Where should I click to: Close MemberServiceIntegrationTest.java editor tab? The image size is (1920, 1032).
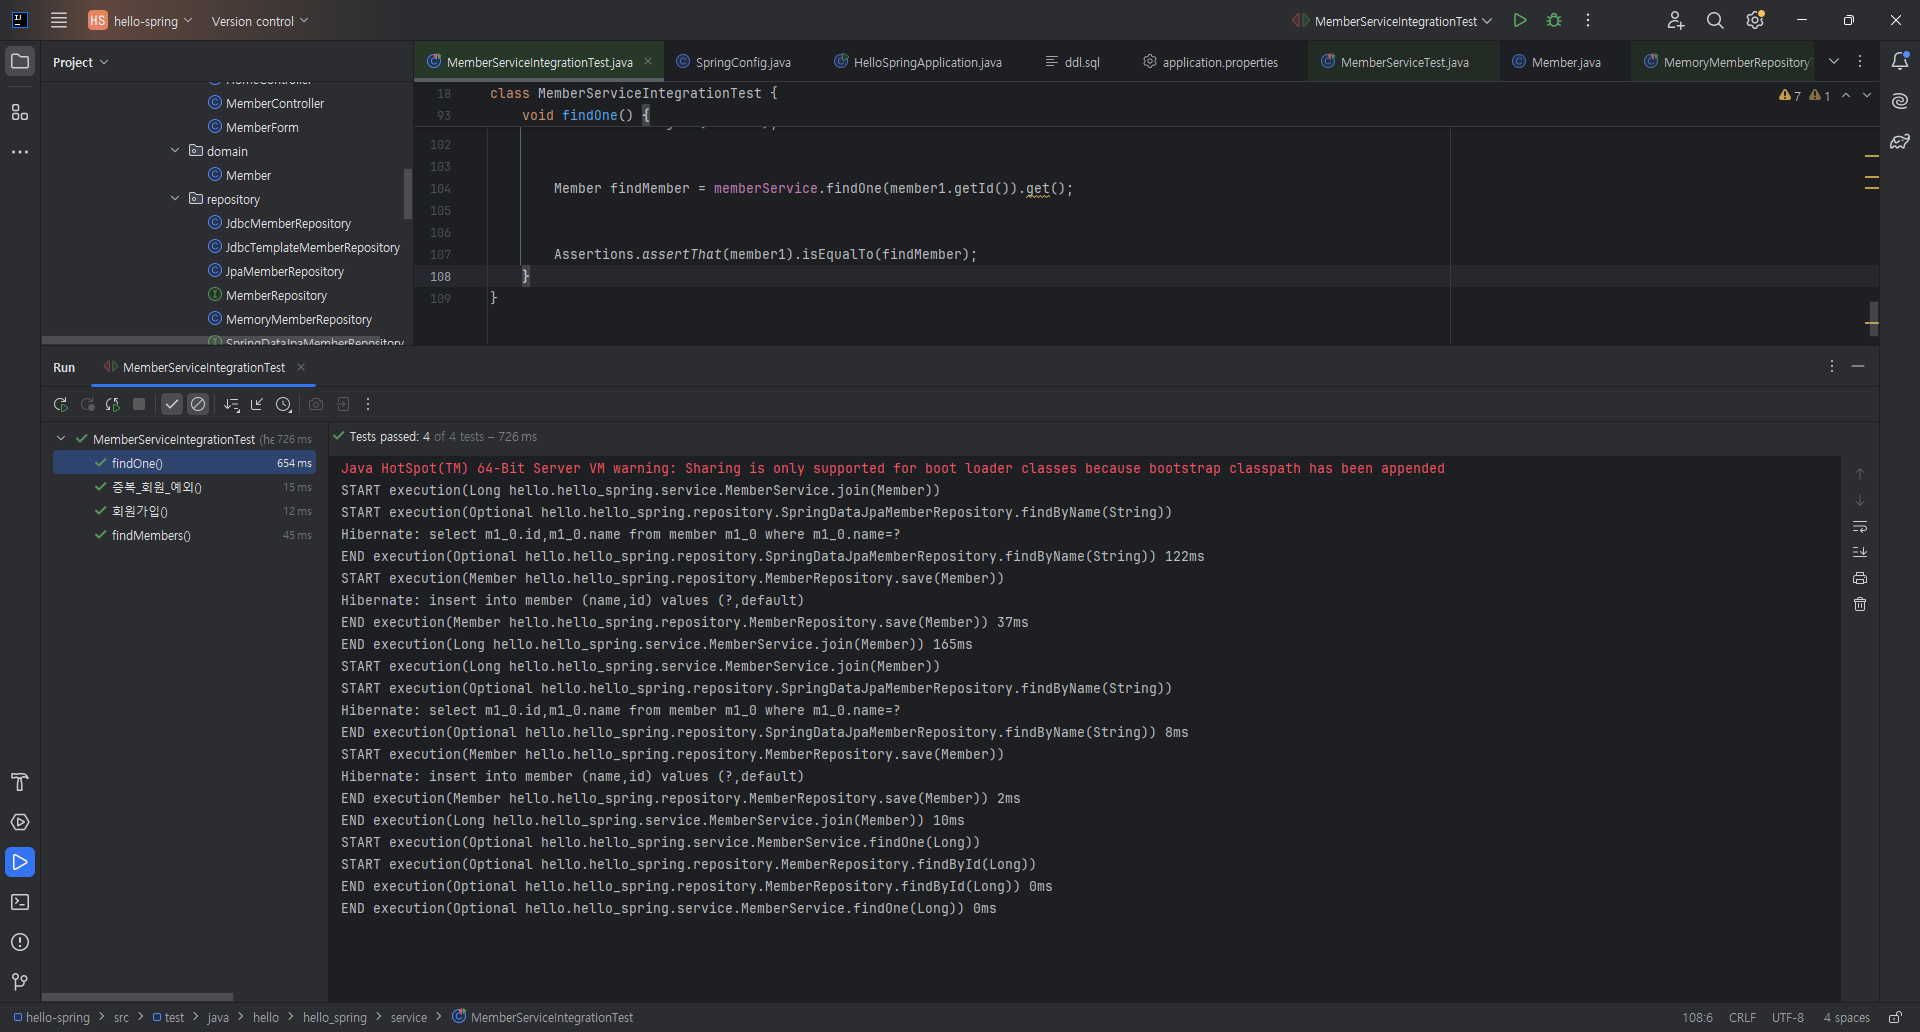tap(648, 62)
